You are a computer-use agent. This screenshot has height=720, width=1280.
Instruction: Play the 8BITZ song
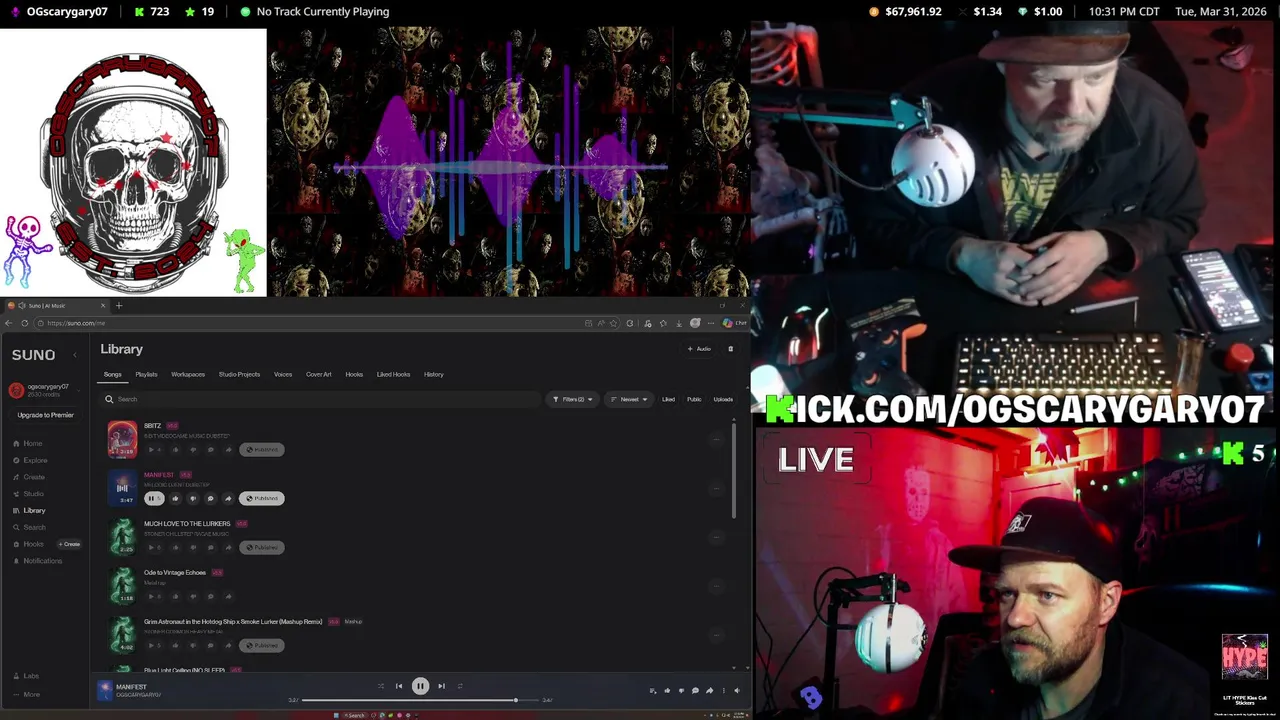pyautogui.click(x=154, y=449)
